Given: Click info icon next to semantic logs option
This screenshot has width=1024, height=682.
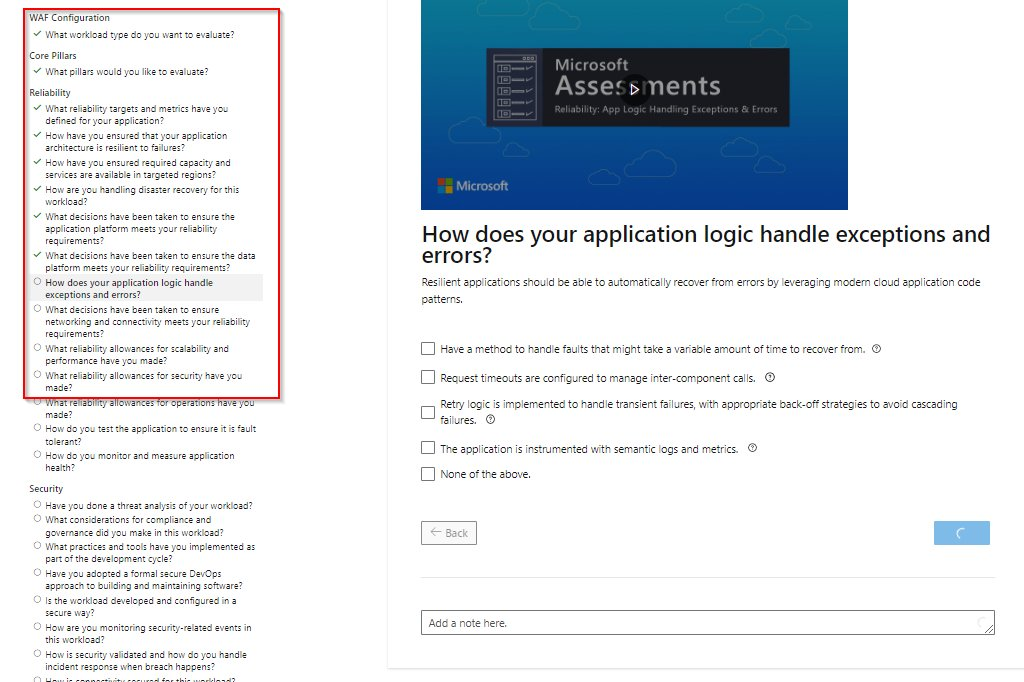Looking at the screenshot, I should pos(752,448).
